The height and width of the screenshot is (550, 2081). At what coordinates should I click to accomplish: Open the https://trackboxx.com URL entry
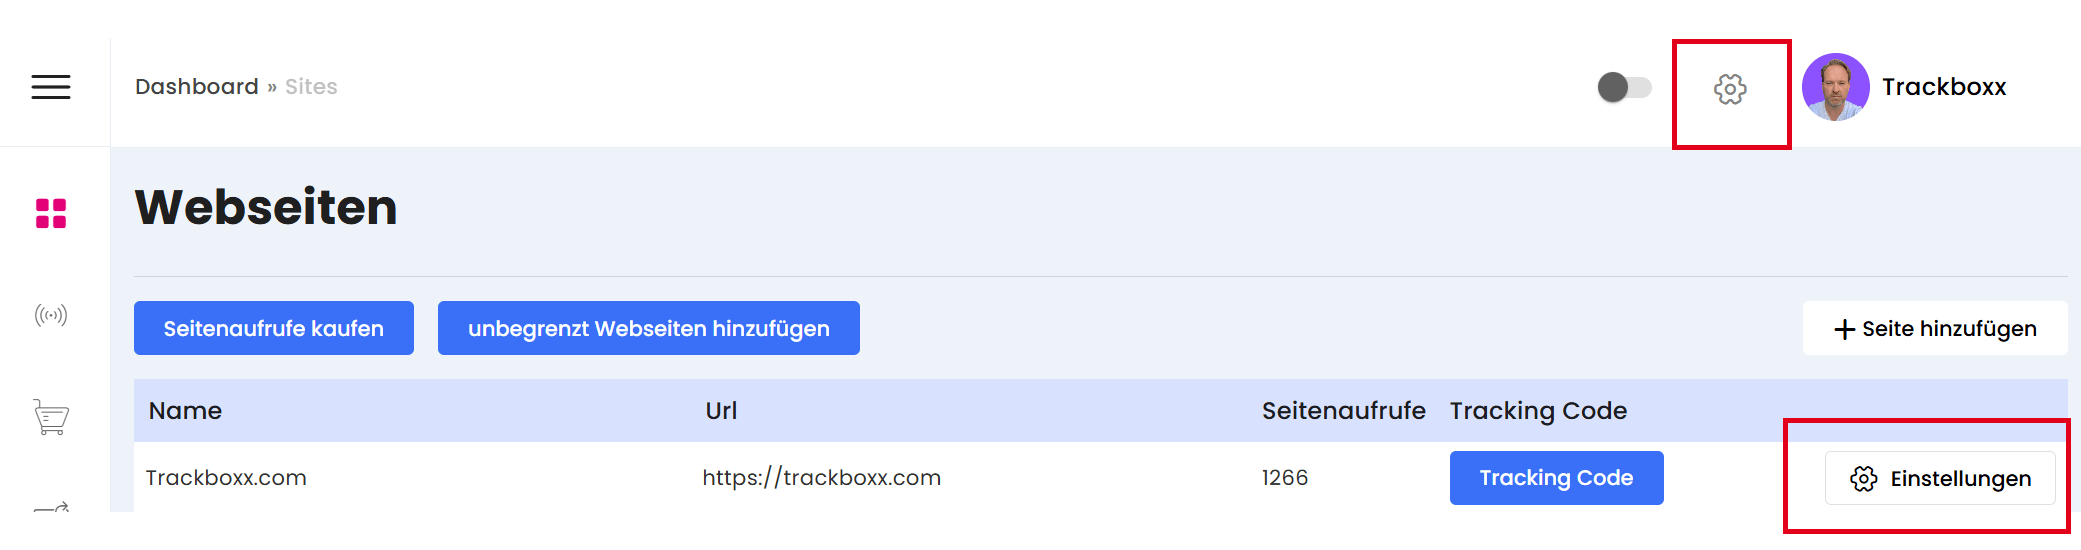(x=821, y=478)
